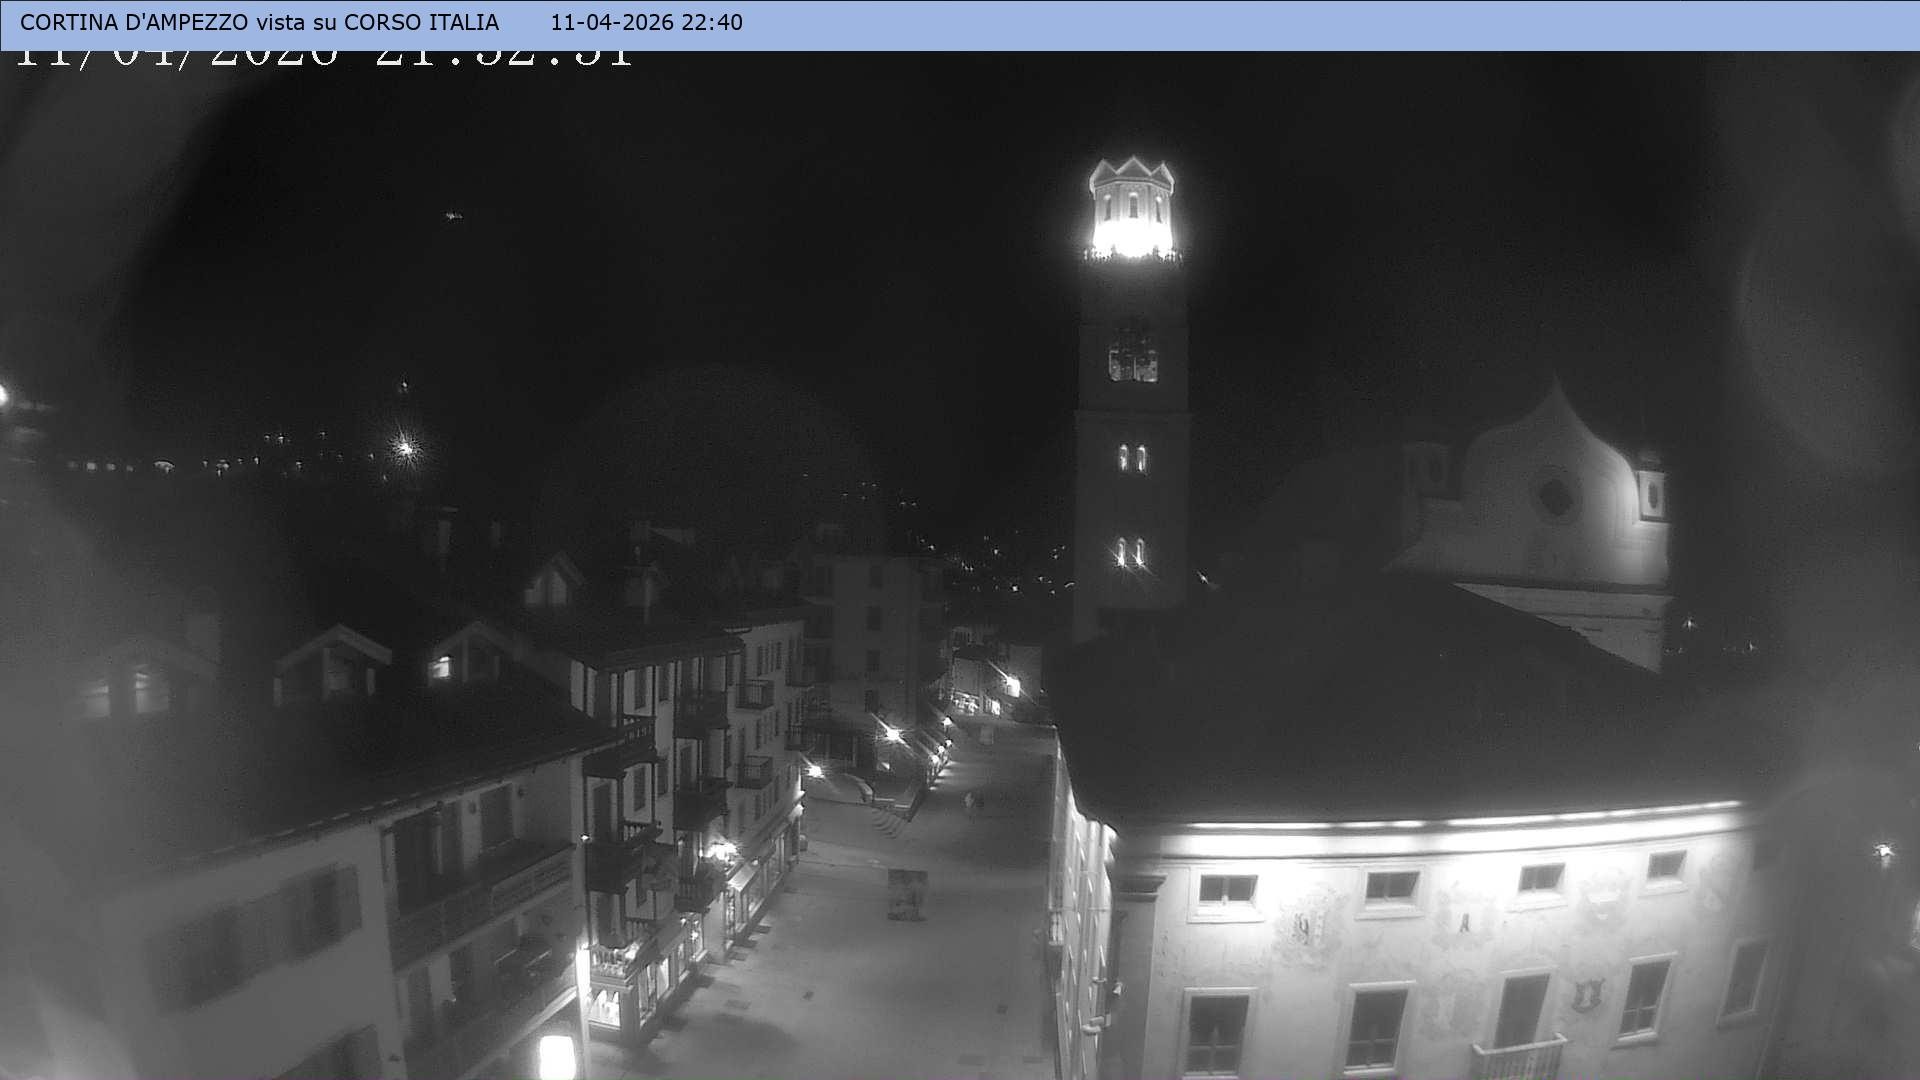
Task: Click the pedestrians walking on Corso Italia
Action: [971, 801]
